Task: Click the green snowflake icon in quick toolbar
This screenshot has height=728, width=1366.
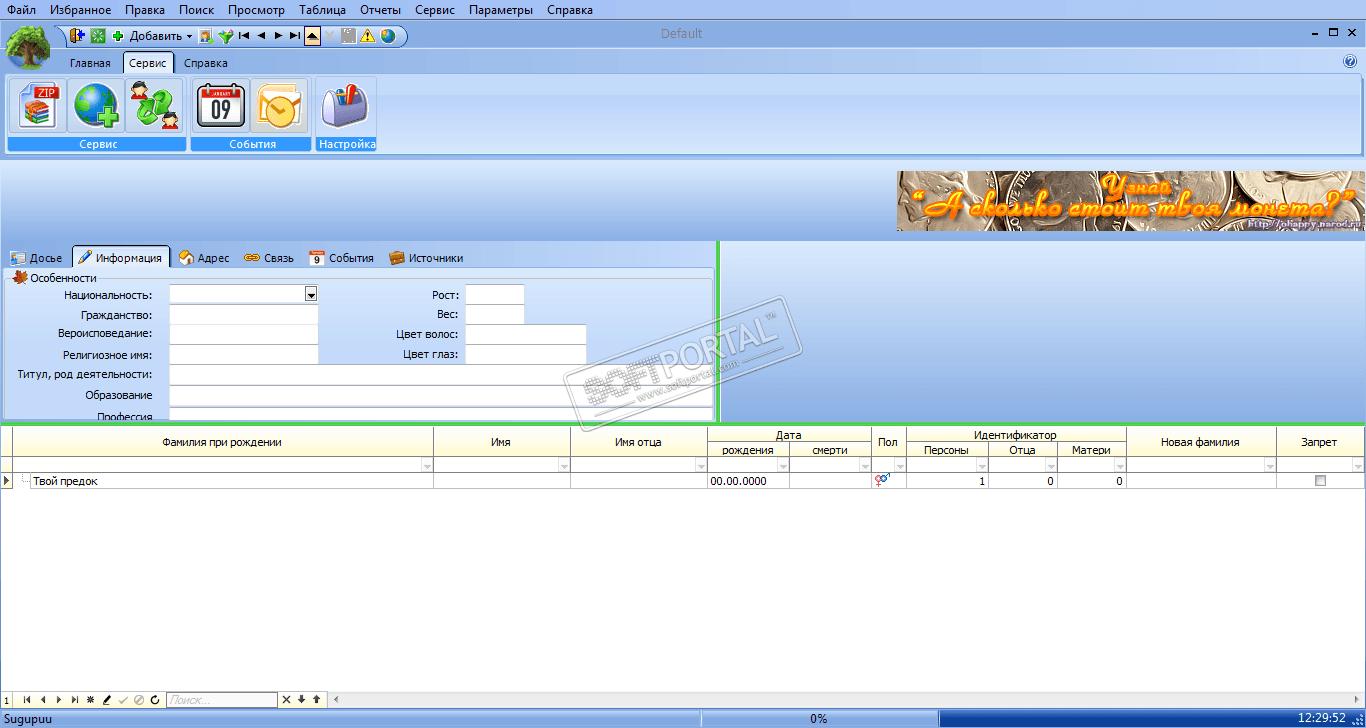Action: click(x=98, y=36)
